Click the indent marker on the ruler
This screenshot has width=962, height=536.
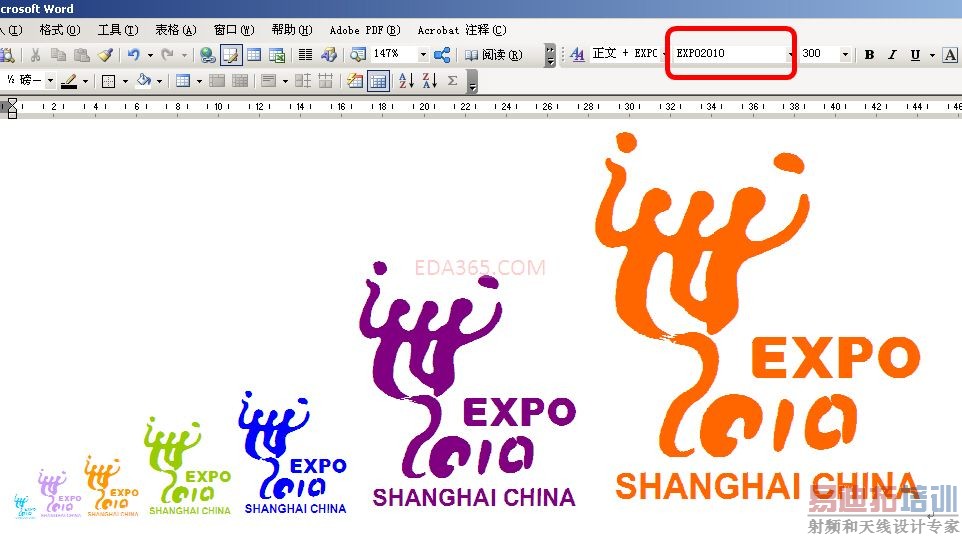tap(12, 108)
